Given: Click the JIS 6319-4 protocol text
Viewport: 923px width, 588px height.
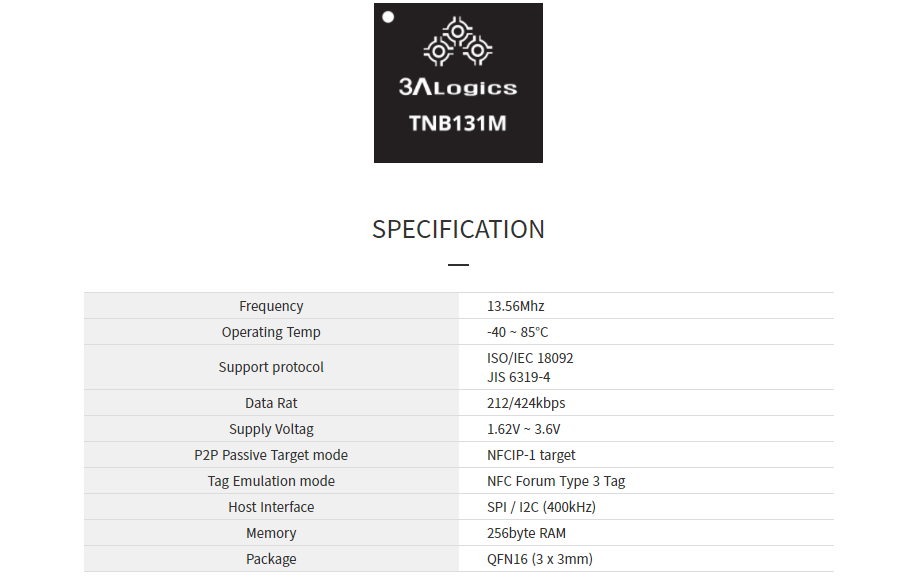Looking at the screenshot, I should click(519, 377).
